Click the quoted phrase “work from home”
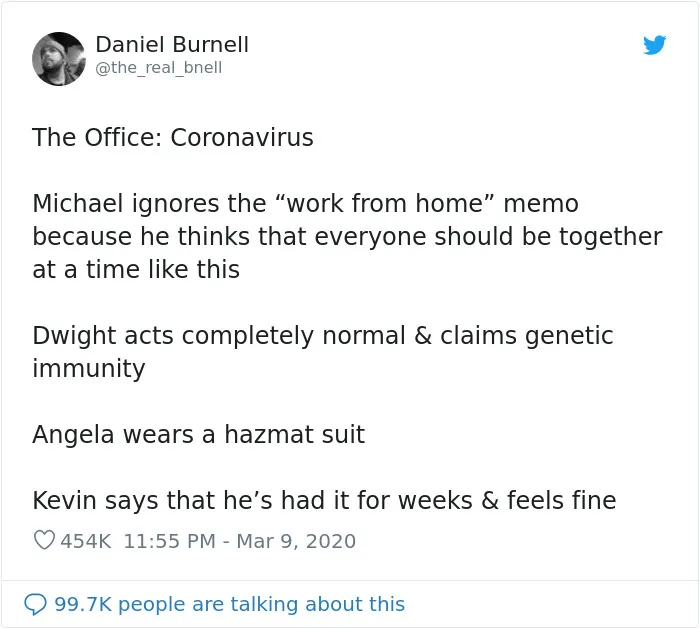The width and height of the screenshot is (700, 629). coord(385,203)
